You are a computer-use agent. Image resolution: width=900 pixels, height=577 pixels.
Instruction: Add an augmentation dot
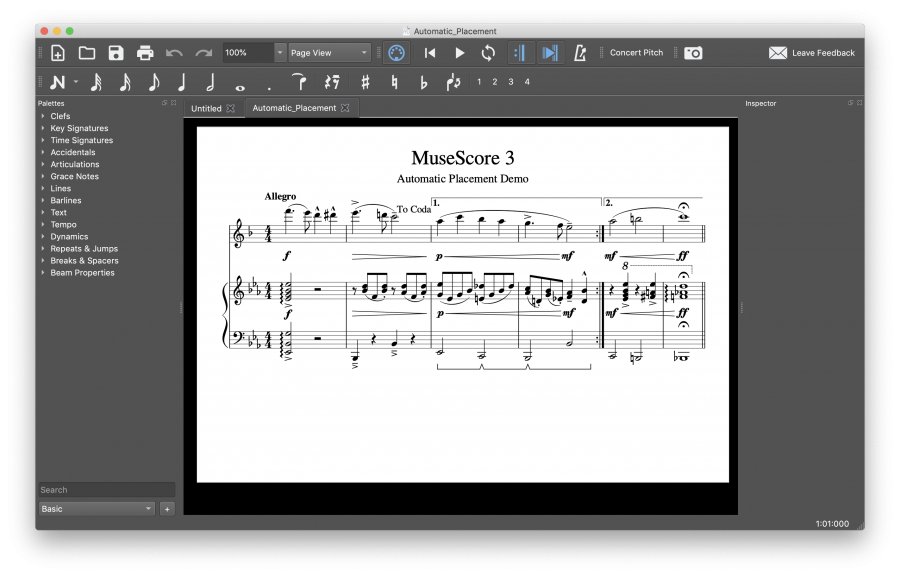point(269,88)
